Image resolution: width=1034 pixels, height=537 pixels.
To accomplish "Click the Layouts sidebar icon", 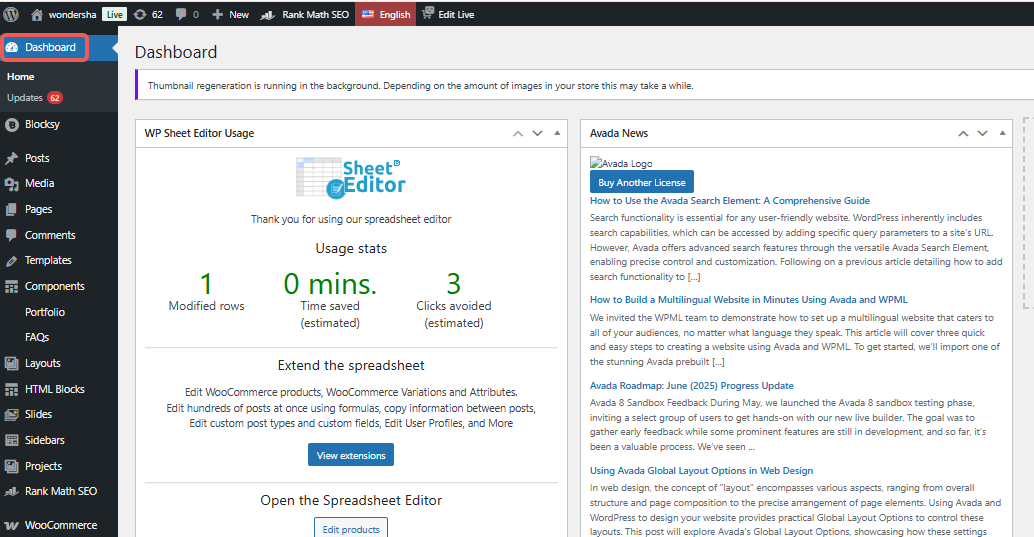I will pyautogui.click(x=11, y=363).
